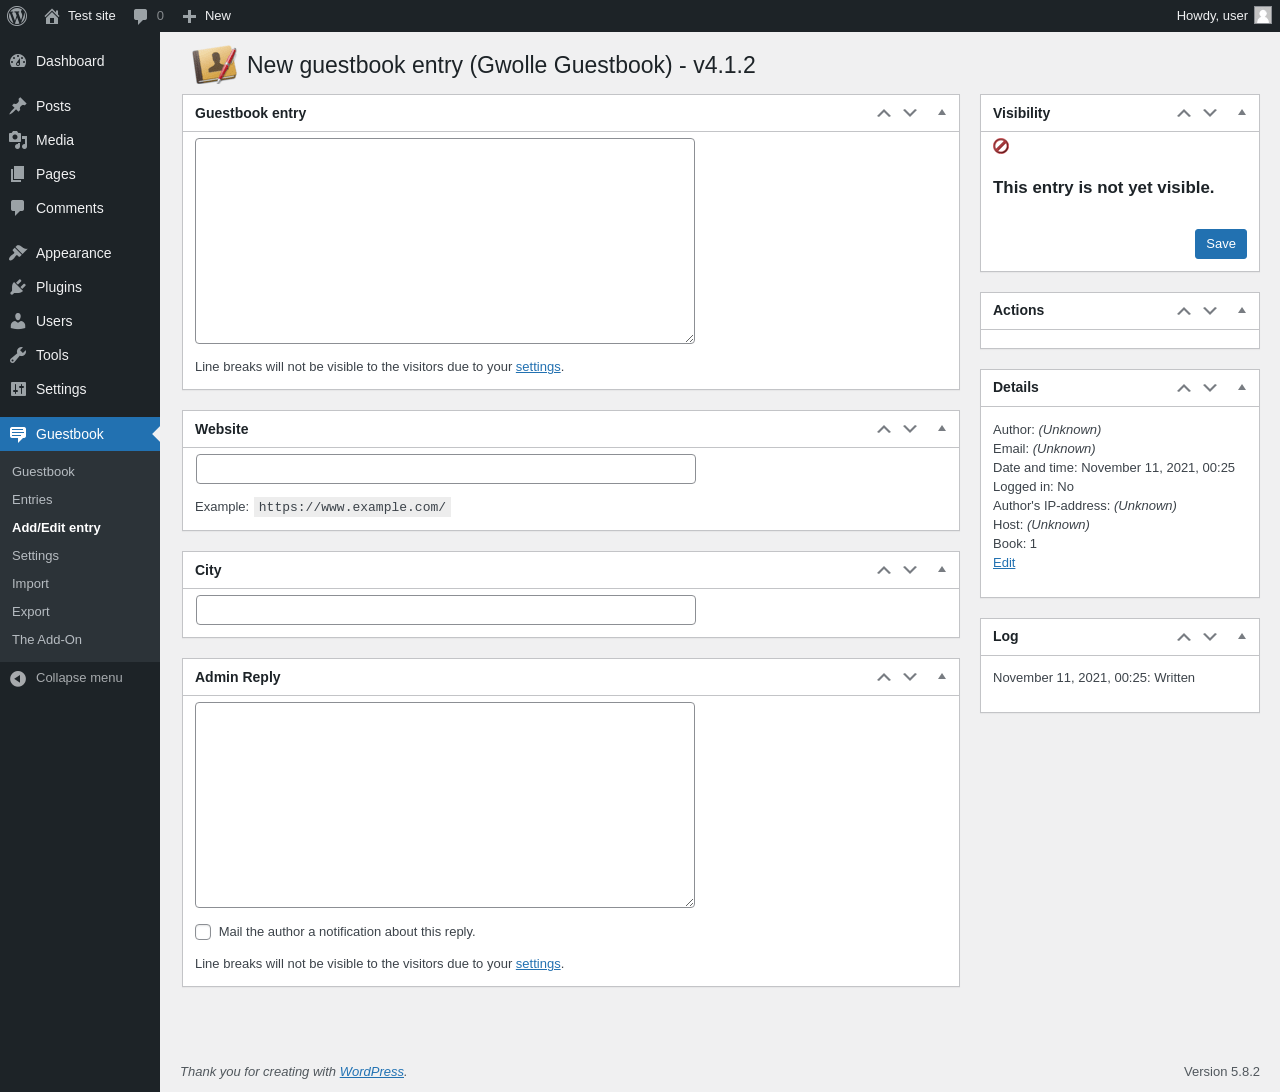The image size is (1280, 1092).
Task: Focus the City input field
Action: [446, 610]
